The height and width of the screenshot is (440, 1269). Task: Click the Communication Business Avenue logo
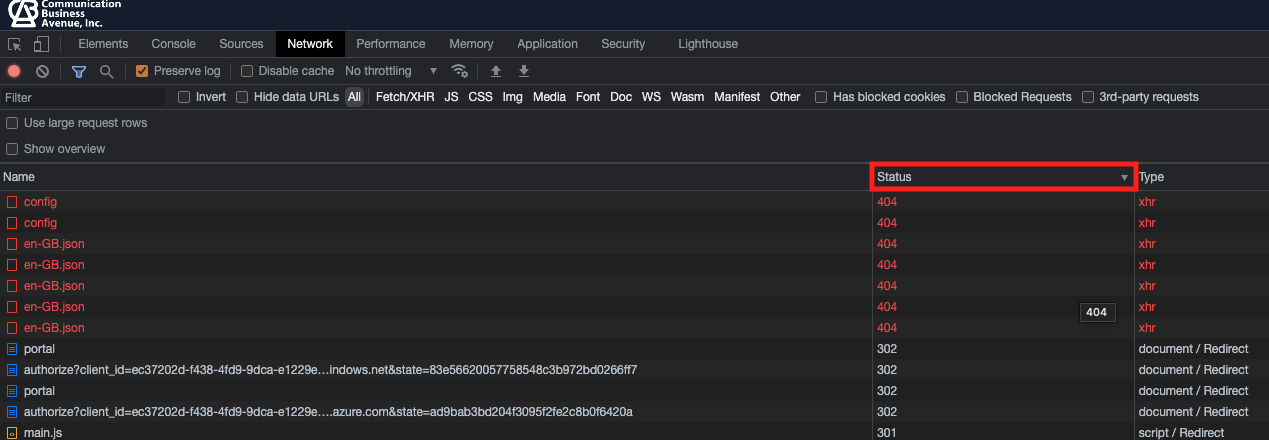tap(64, 13)
